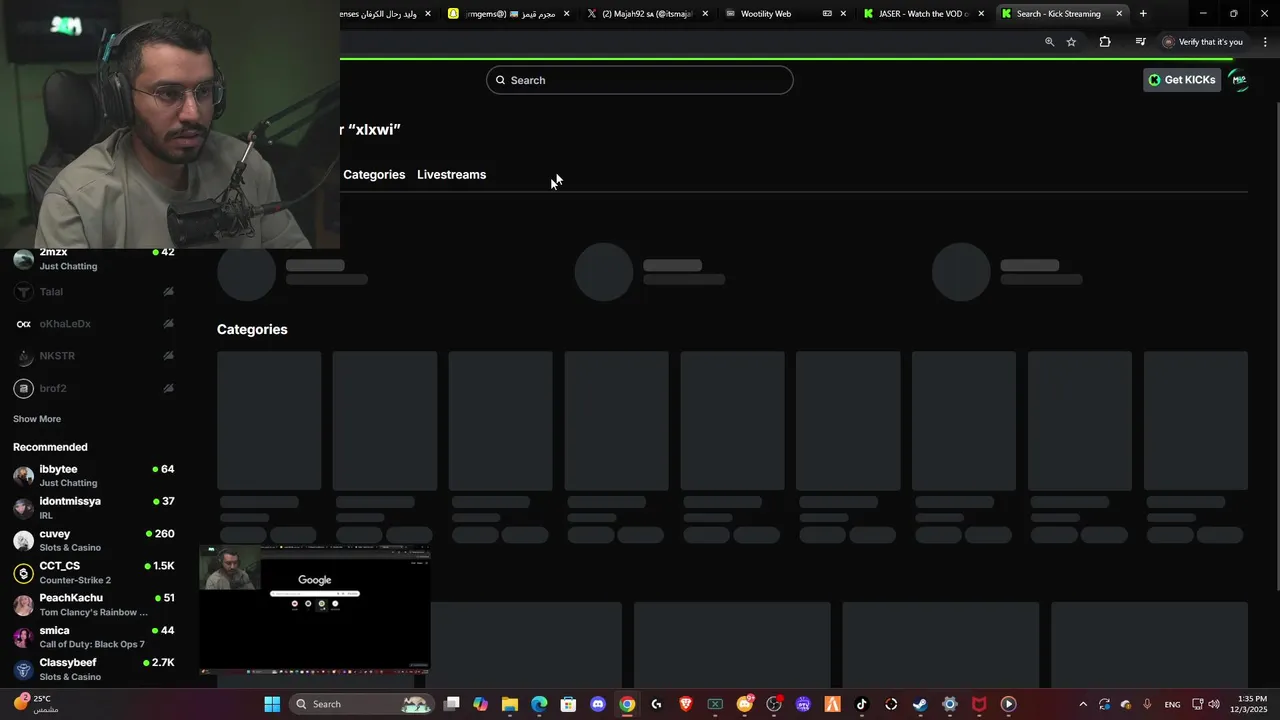Switch to the Majah92 X browser tab
The height and width of the screenshot is (720, 1280).
tap(647, 14)
